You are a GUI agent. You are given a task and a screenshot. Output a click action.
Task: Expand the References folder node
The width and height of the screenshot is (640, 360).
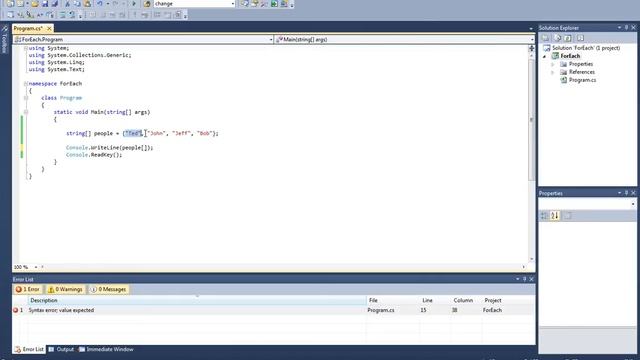click(553, 72)
